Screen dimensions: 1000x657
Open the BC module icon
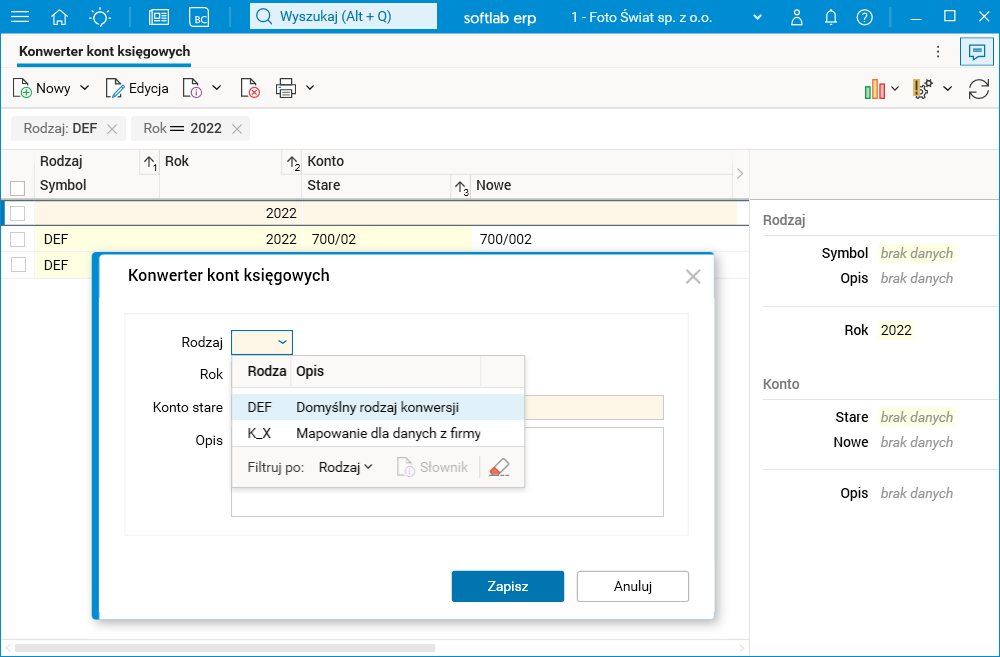click(200, 17)
